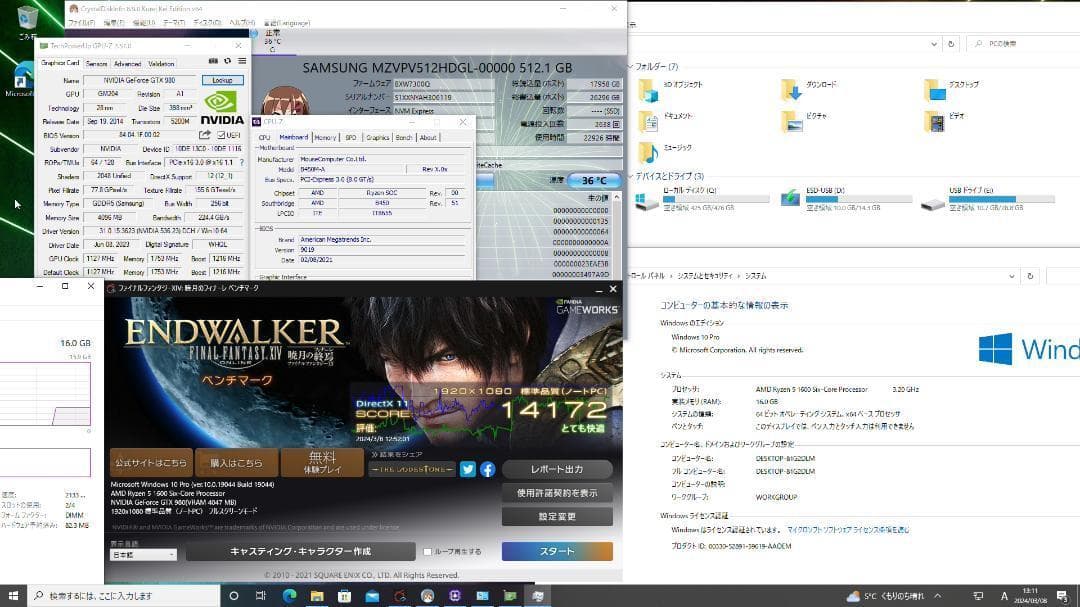The width and height of the screenshot is (1080, 607).
Task: Collapse the Folders section in Explorer
Action: 630,67
